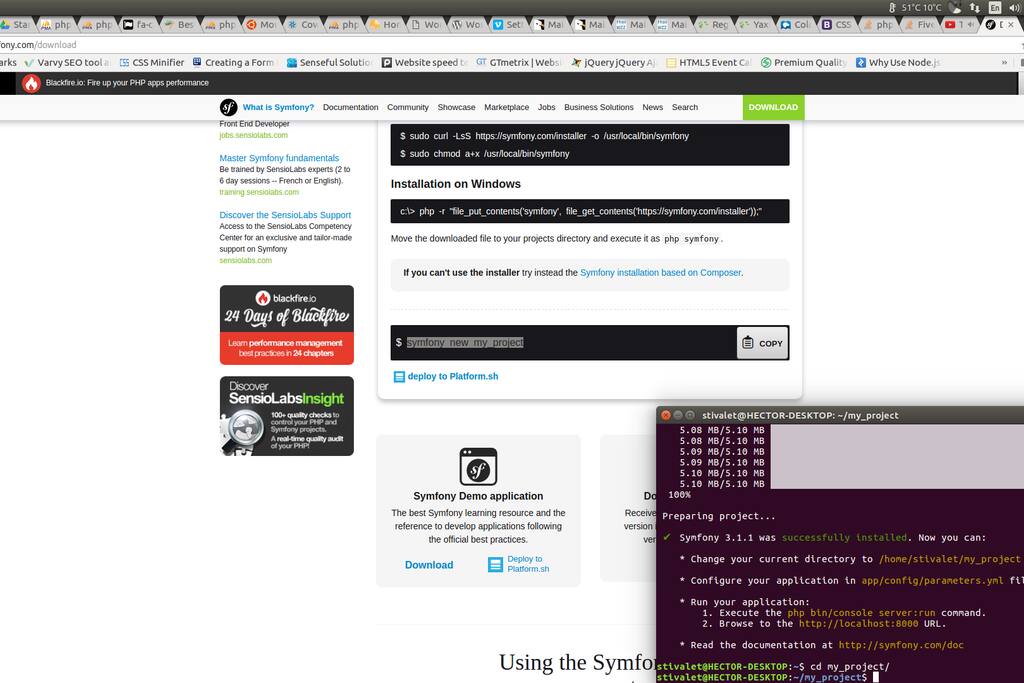
Task: Click the Website speed test bookmark icon
Action: 387,63
